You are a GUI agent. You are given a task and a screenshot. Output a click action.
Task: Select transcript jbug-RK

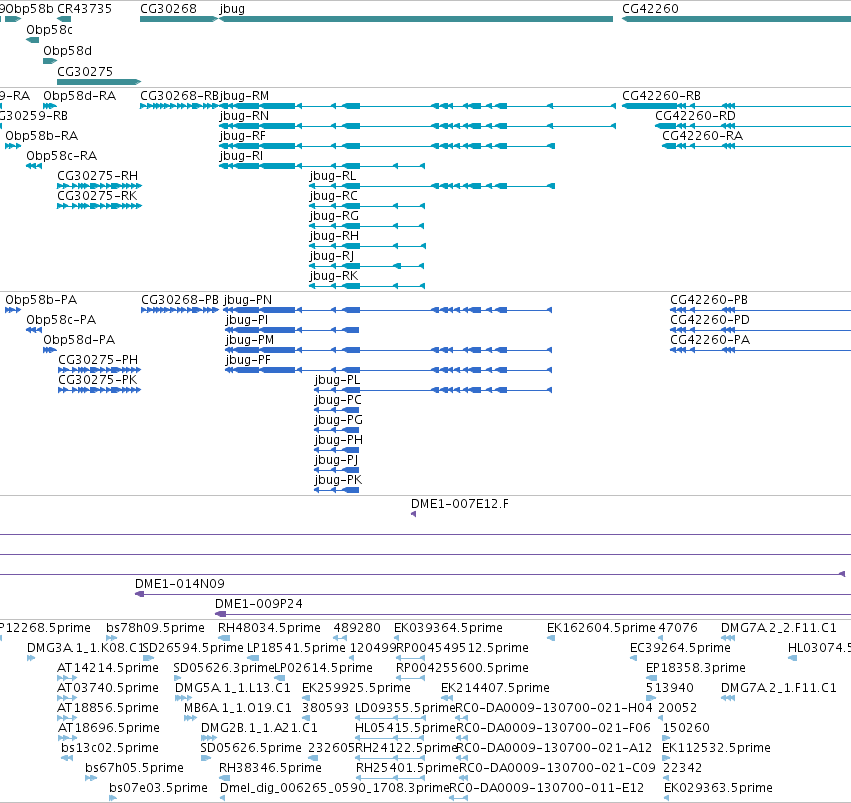tap(367, 286)
